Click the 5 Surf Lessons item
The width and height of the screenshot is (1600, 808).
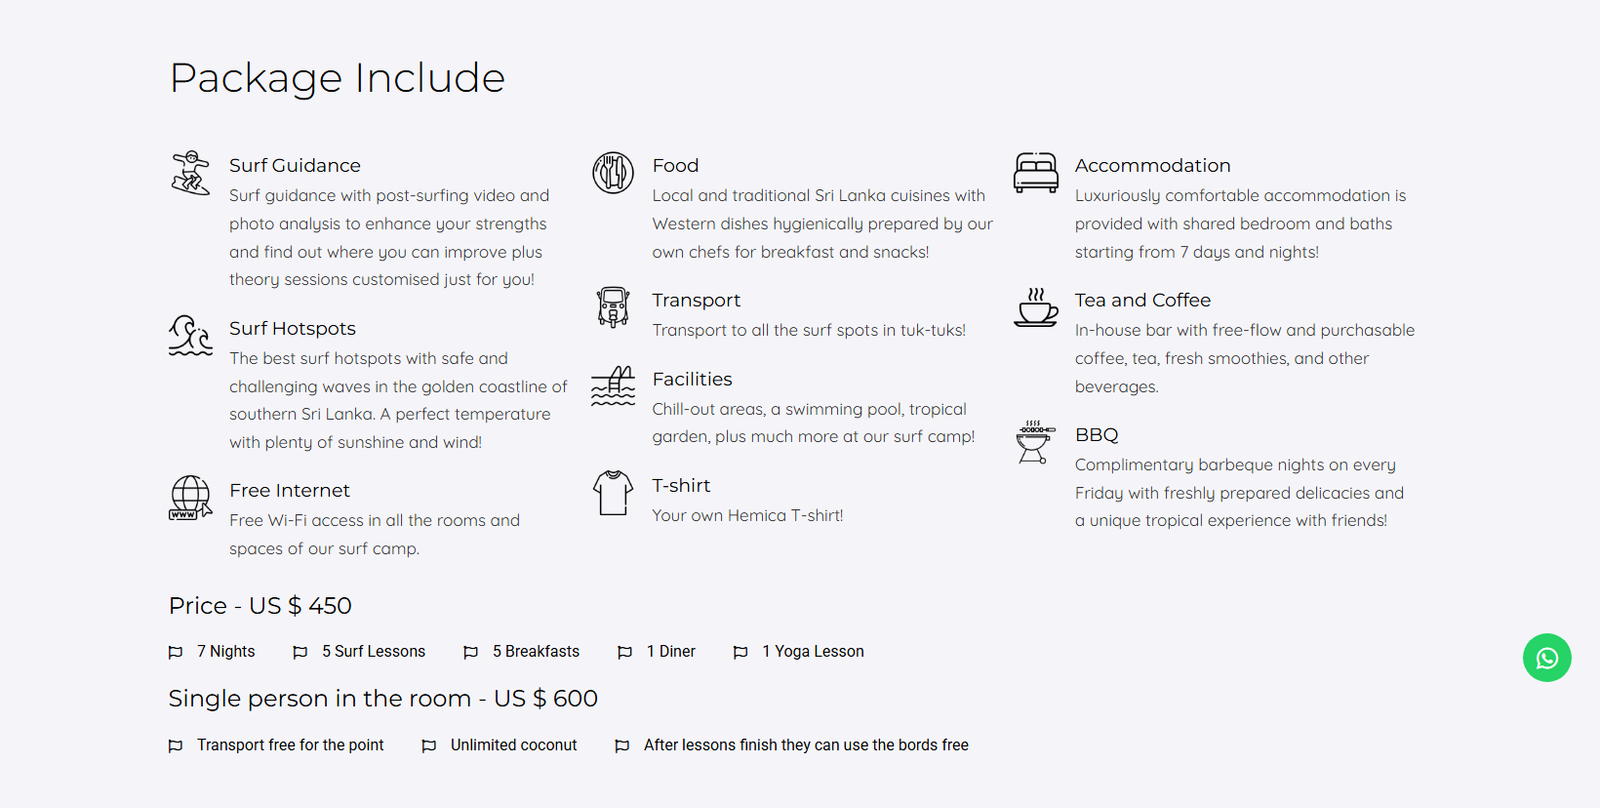[373, 652]
